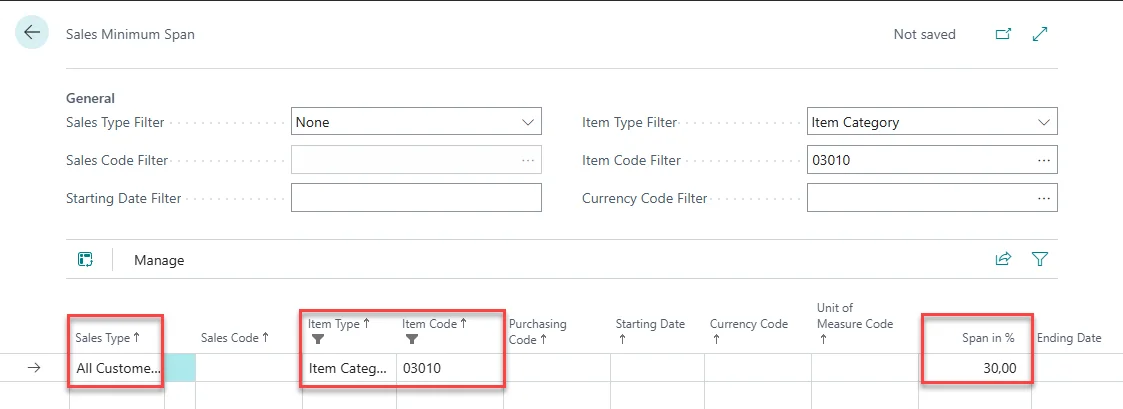Click the Span in % column header

tap(988, 338)
